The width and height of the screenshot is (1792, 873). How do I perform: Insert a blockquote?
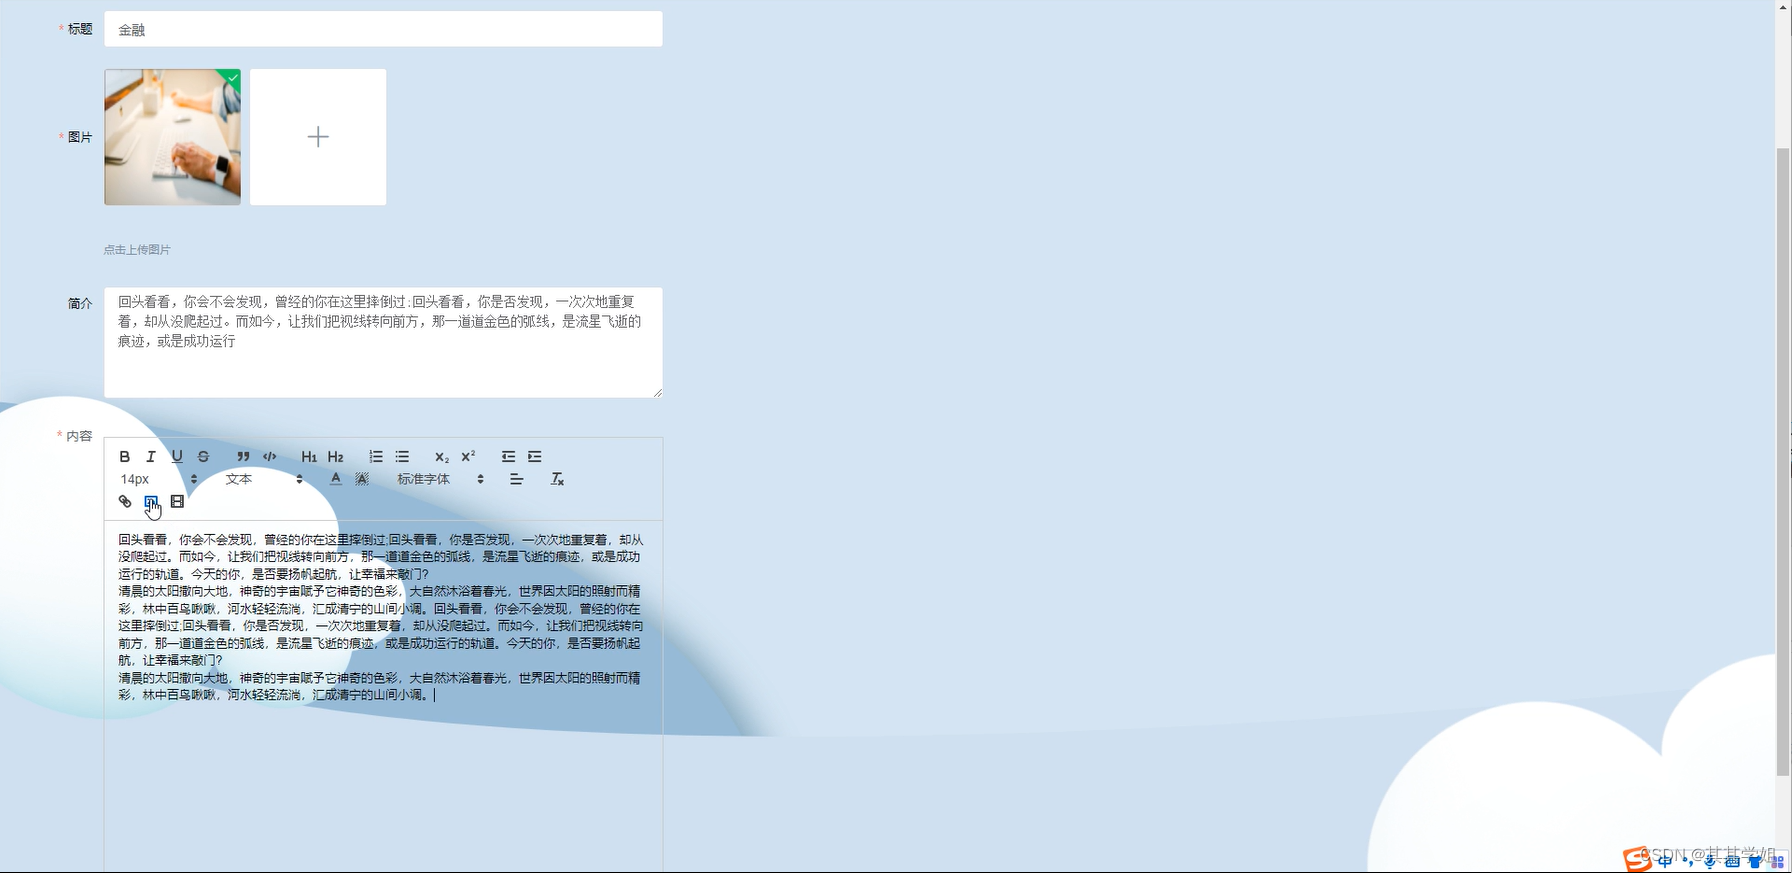[x=243, y=457]
